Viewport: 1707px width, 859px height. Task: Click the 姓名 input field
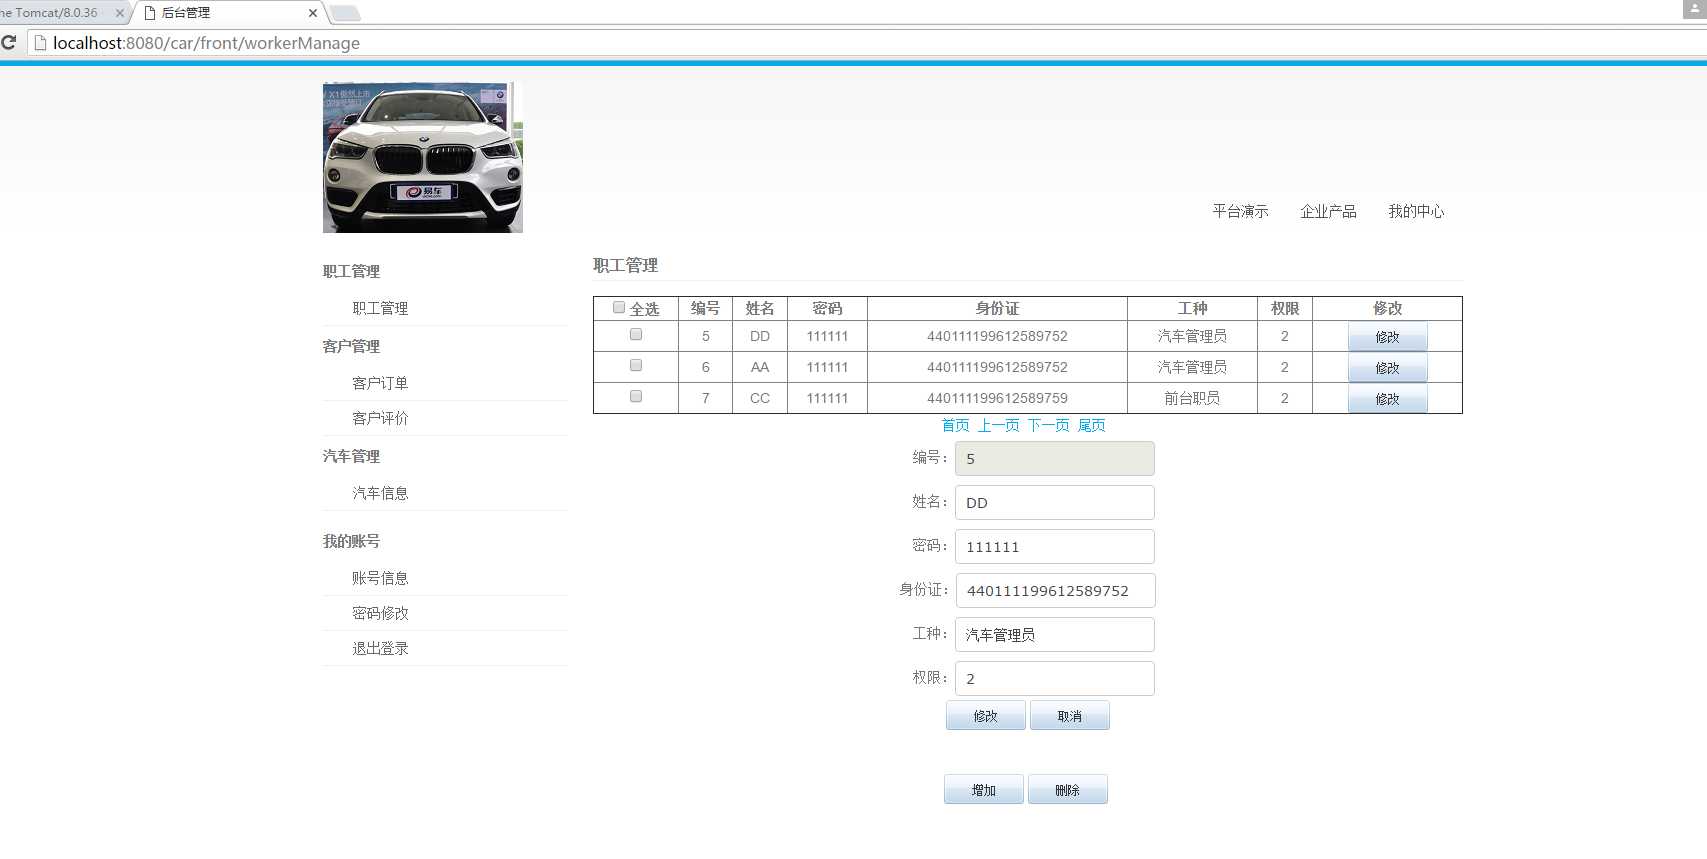click(1055, 502)
